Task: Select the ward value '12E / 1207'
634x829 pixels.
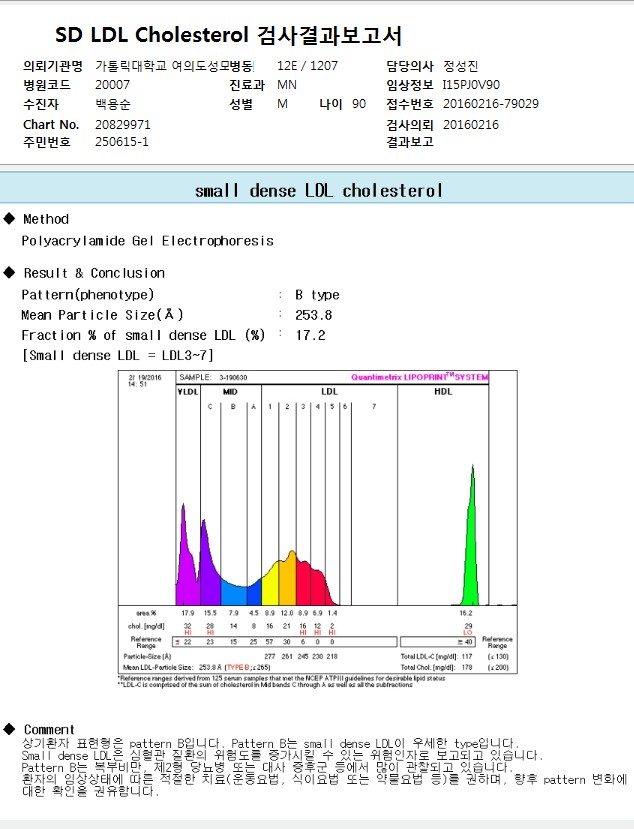Action: click(x=307, y=66)
